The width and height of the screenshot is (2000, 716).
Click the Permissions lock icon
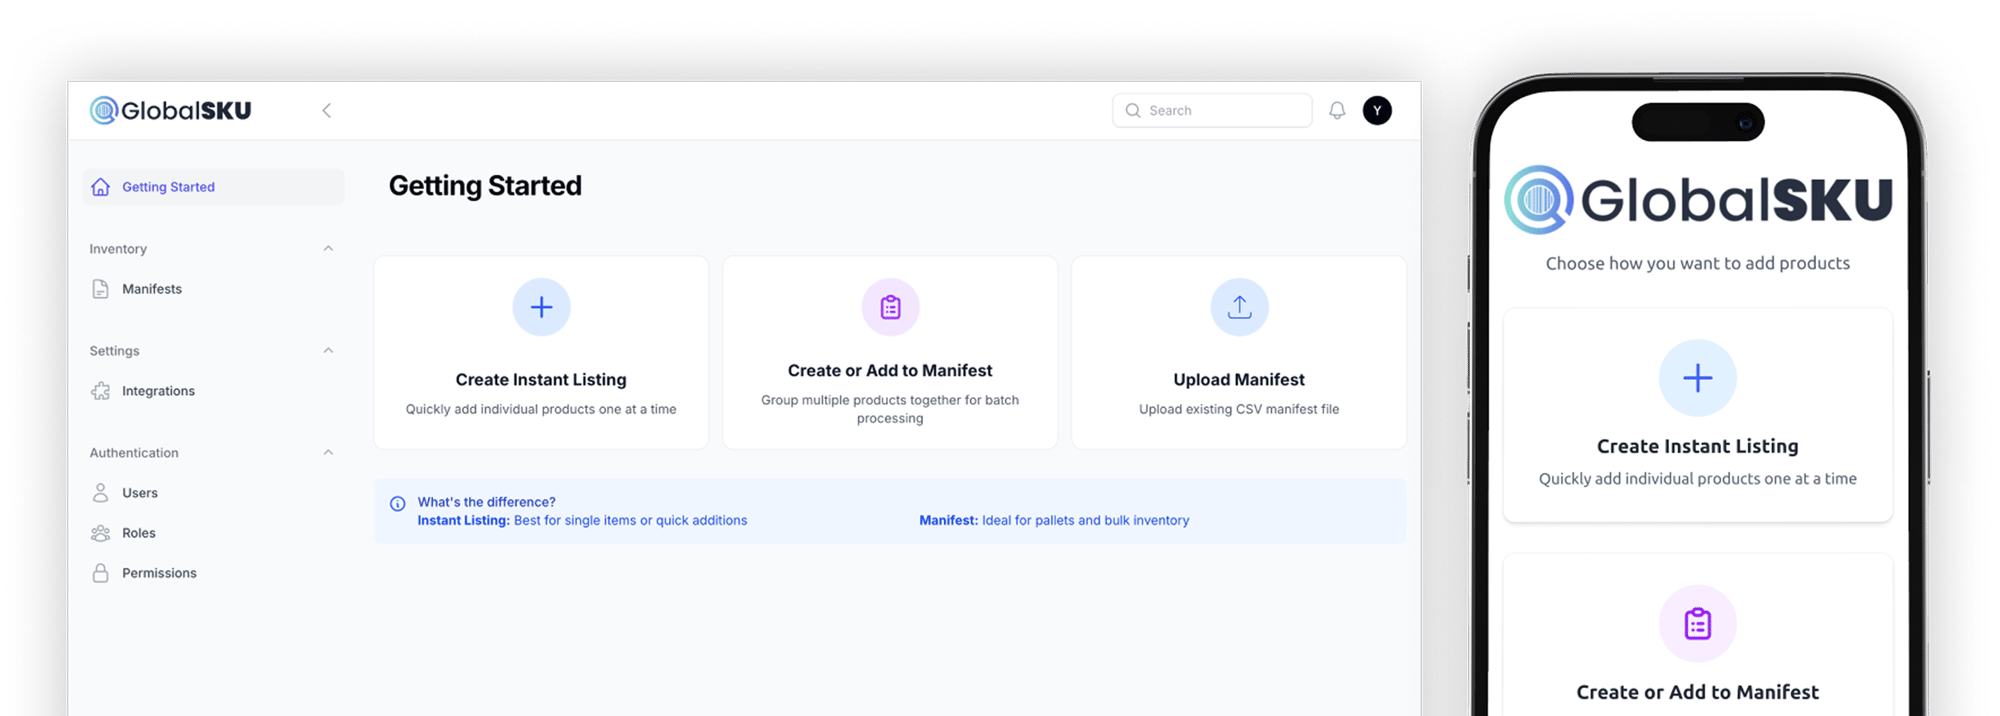click(100, 573)
